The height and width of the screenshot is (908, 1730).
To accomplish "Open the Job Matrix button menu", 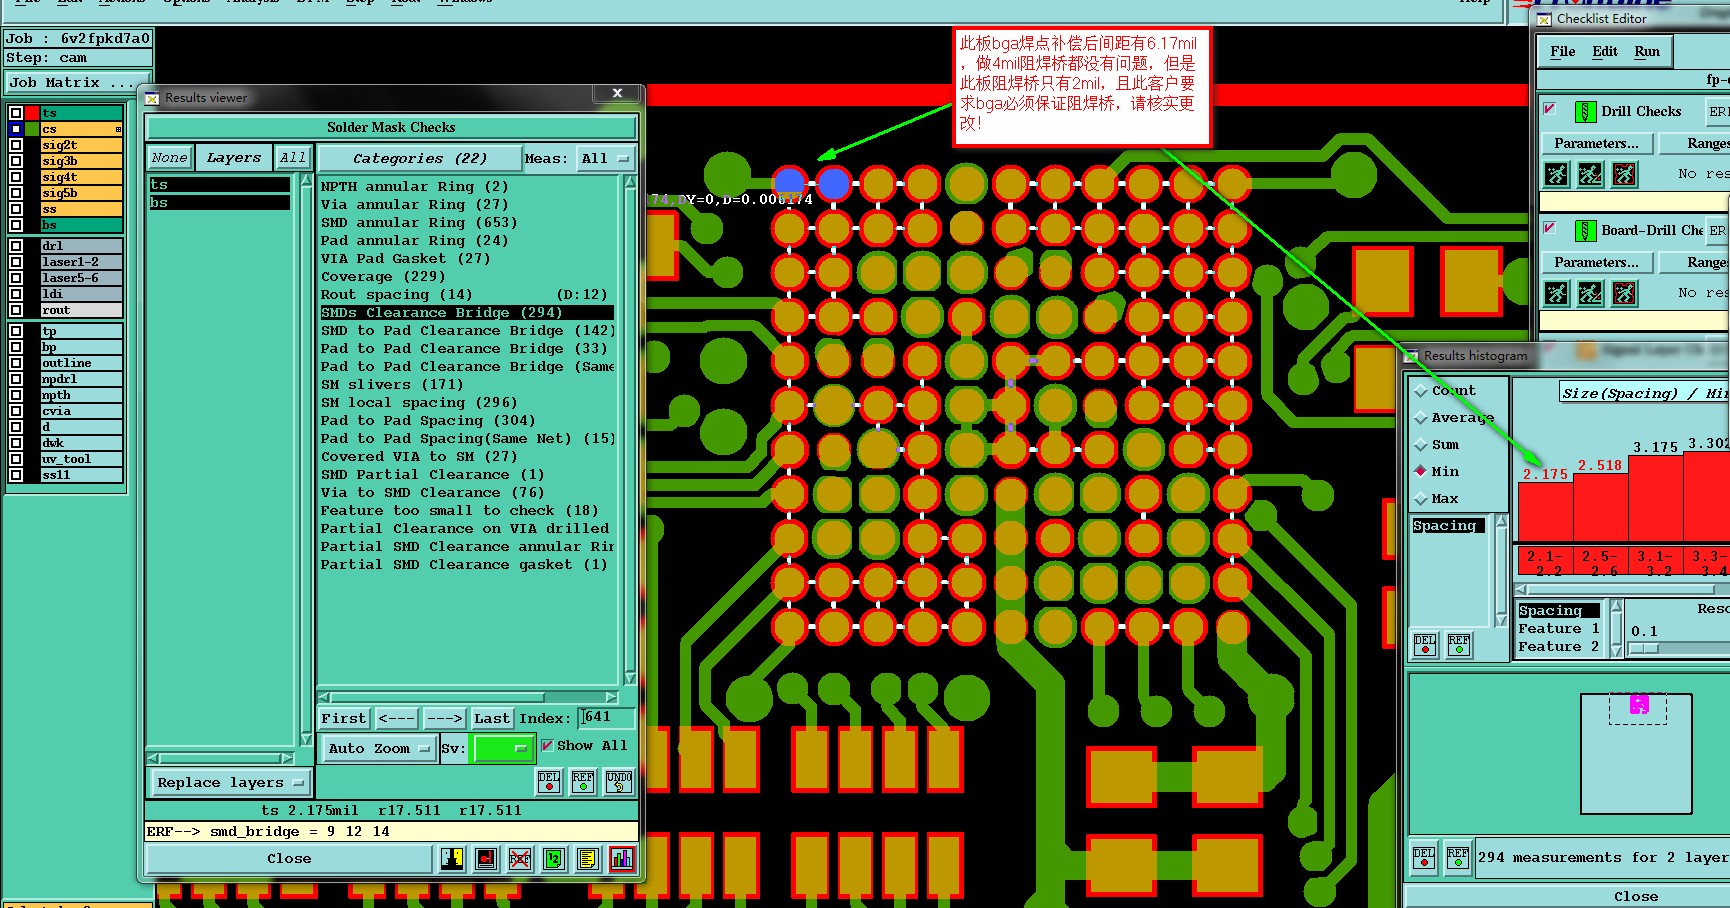I will tap(78, 83).
